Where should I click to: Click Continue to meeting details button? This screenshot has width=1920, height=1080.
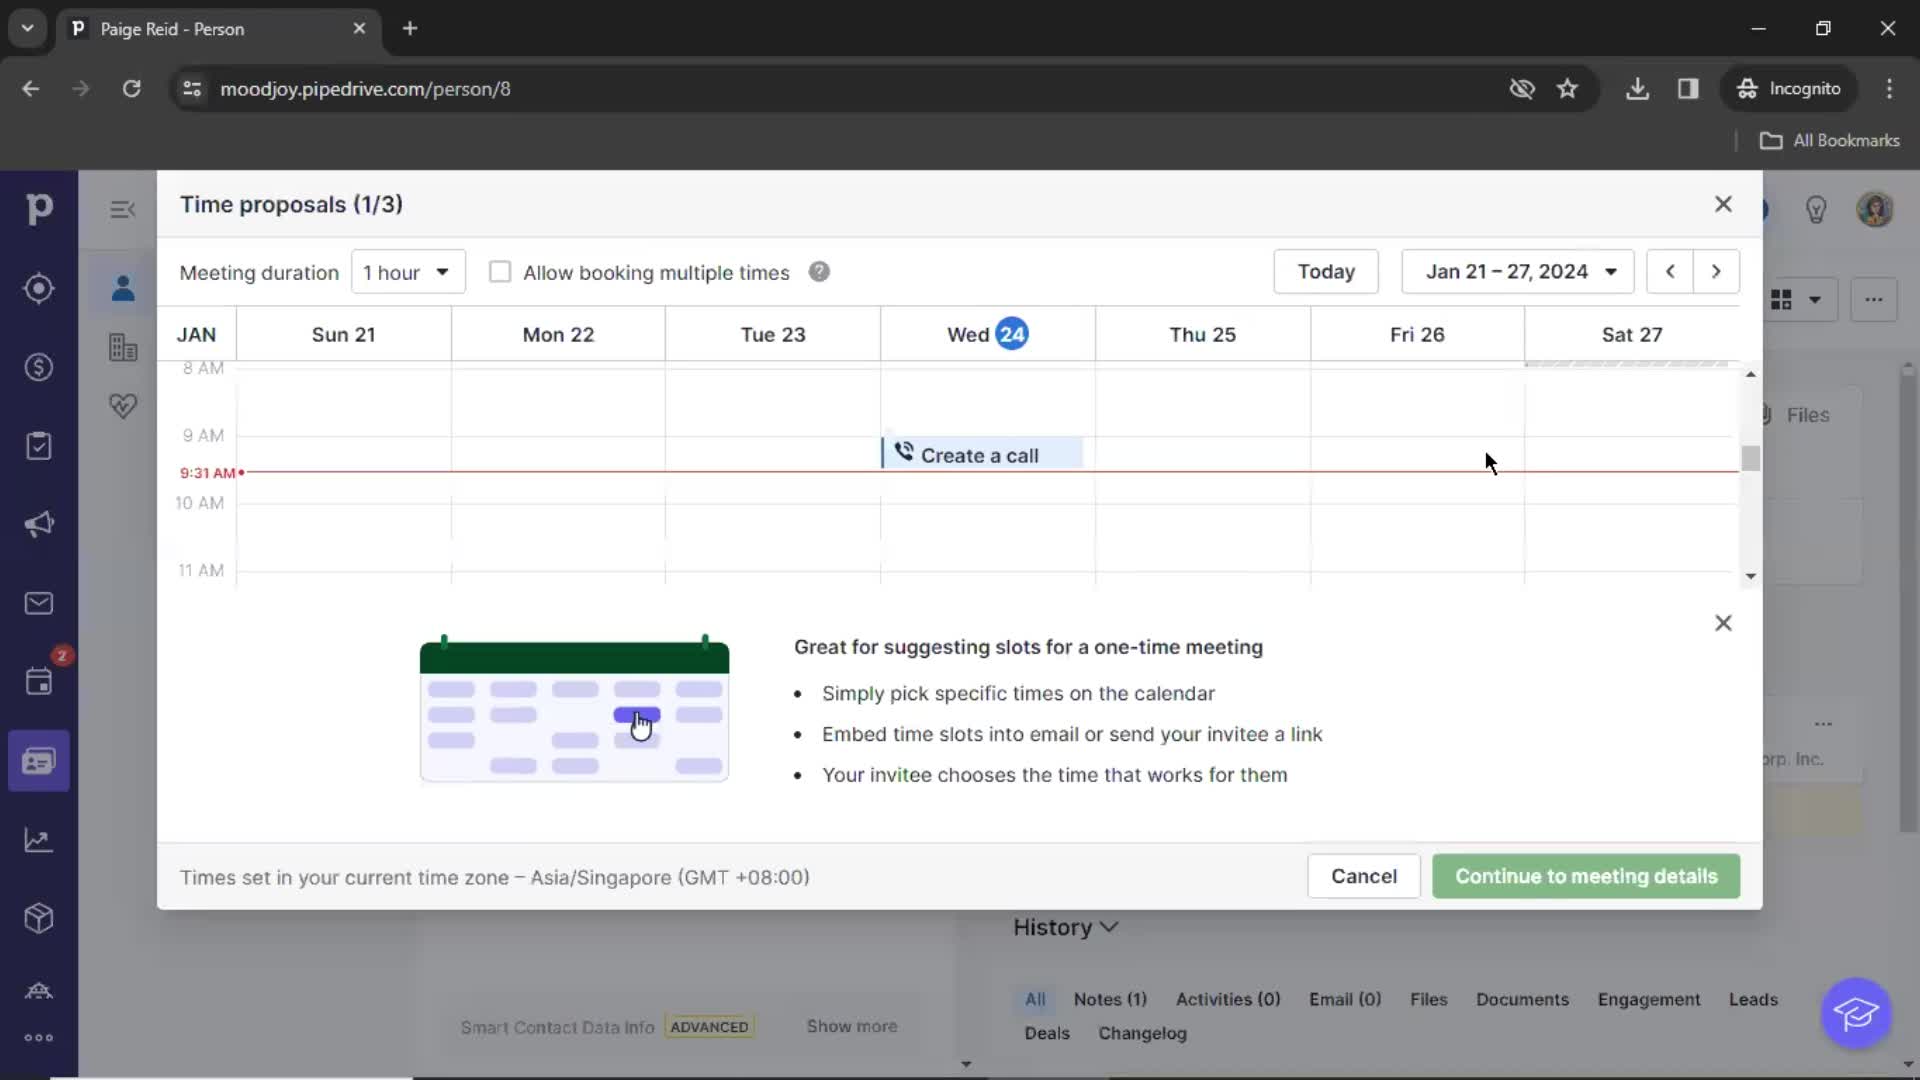(x=1586, y=876)
